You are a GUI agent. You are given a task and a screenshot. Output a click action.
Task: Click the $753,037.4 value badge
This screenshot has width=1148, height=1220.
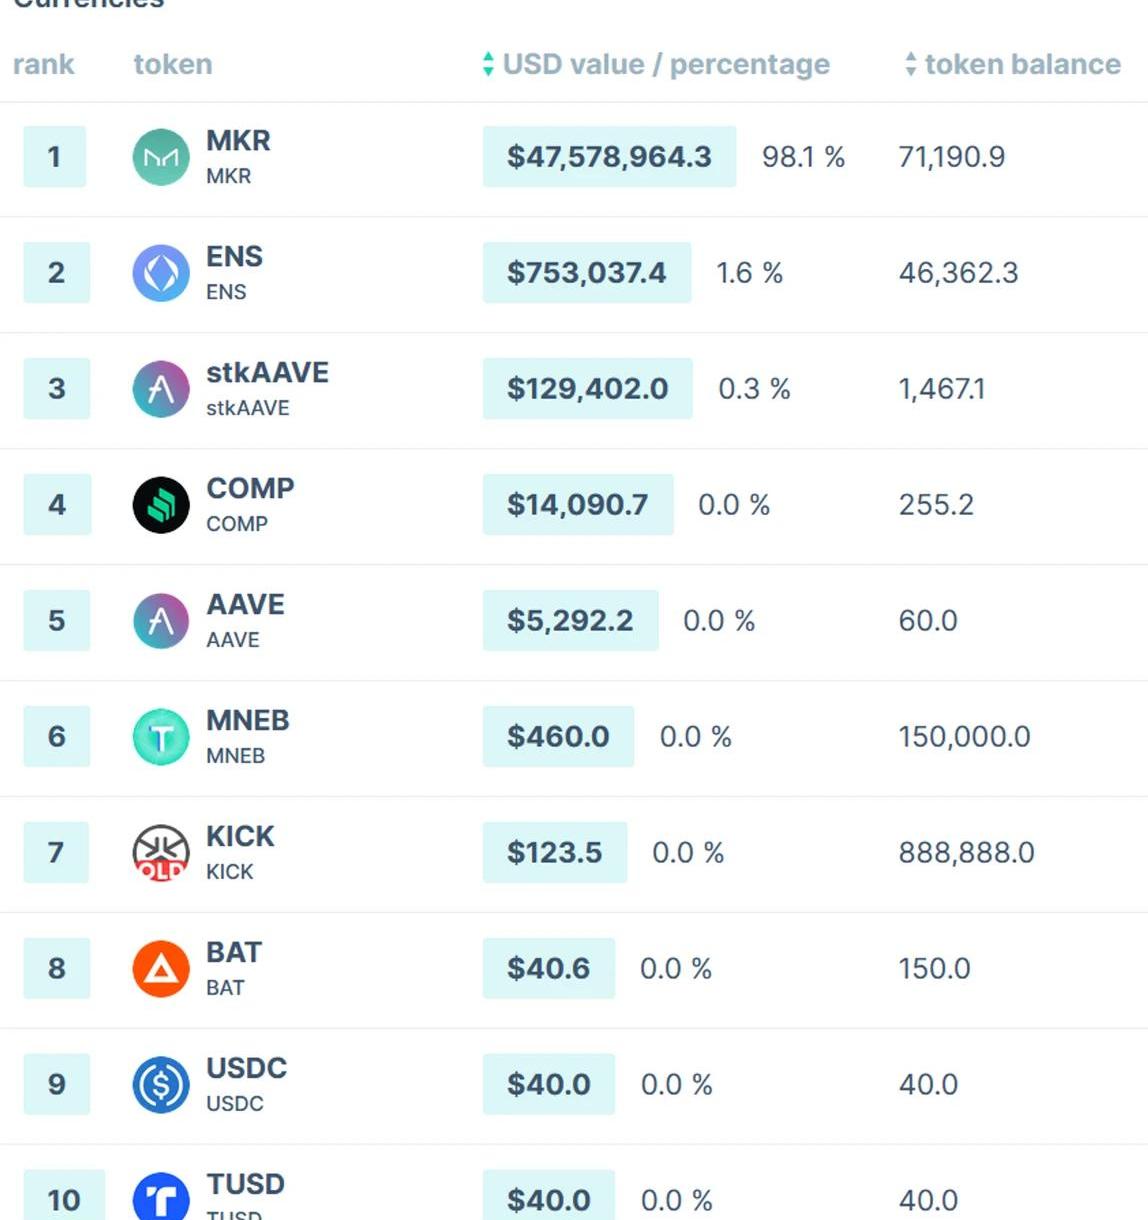[x=586, y=273]
